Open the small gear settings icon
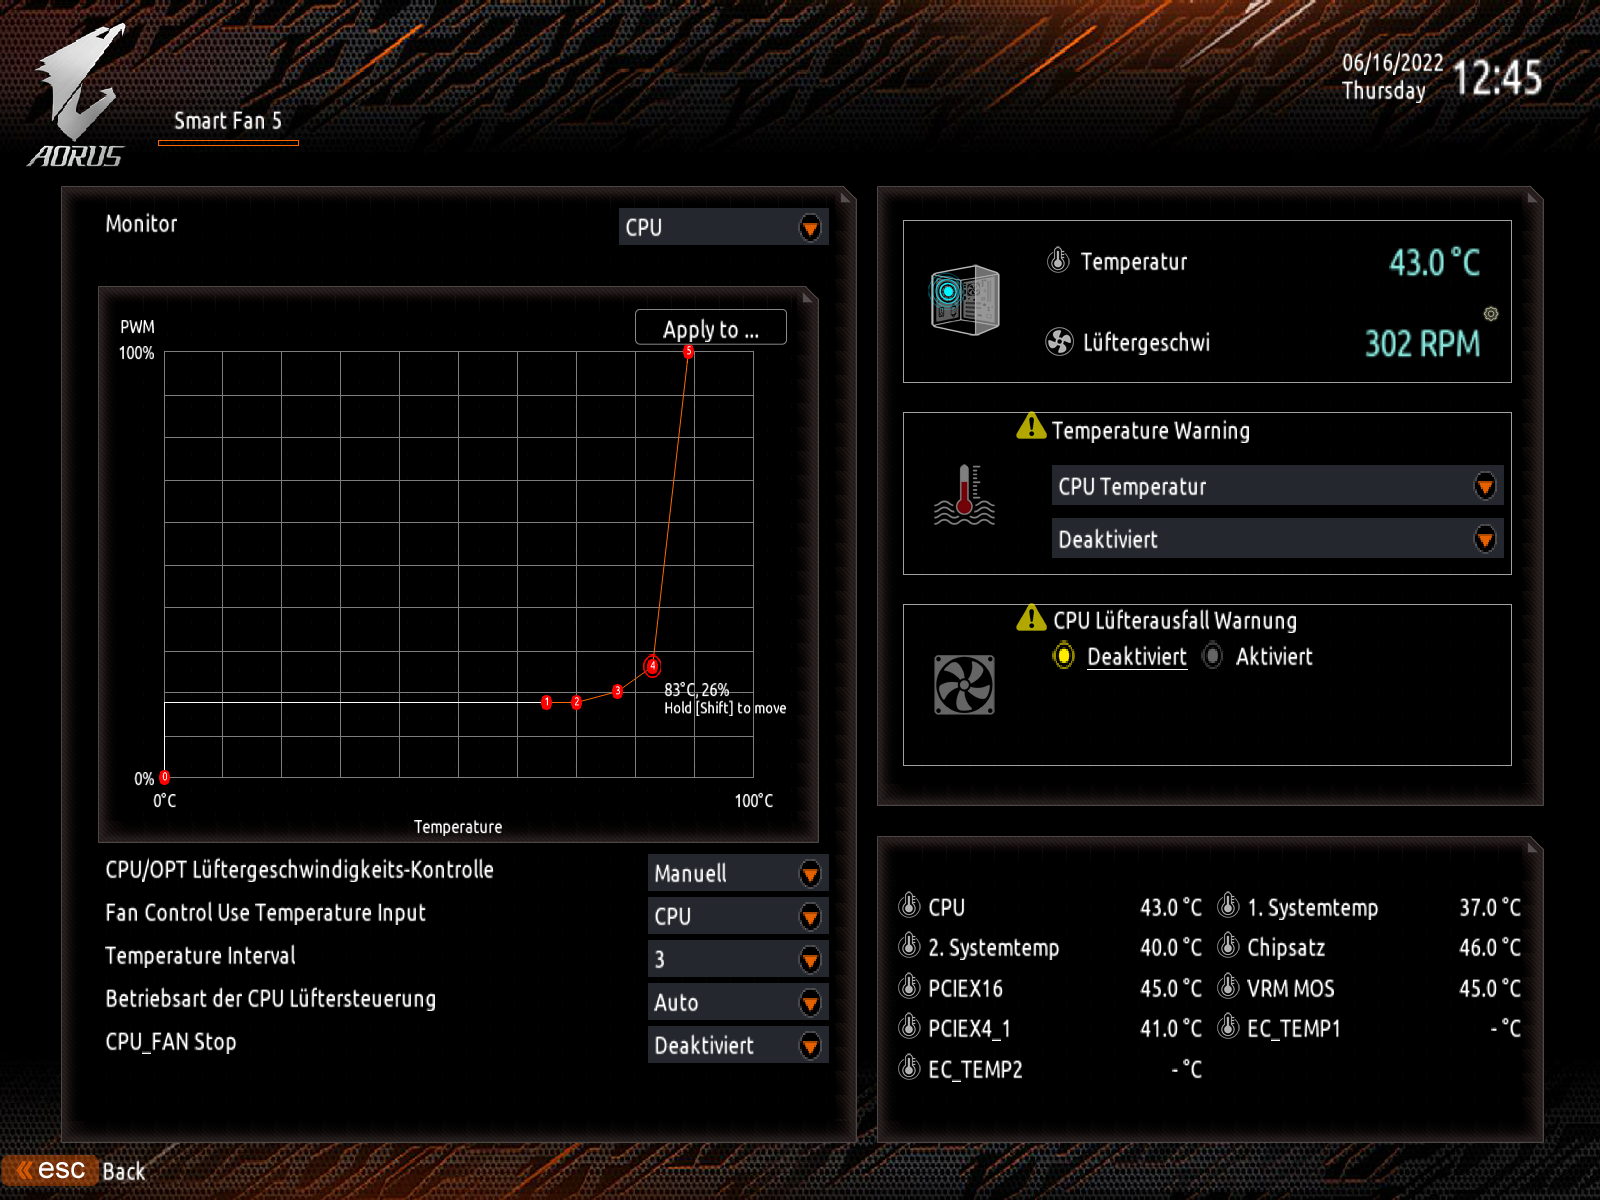The height and width of the screenshot is (1200, 1600). (x=1491, y=314)
